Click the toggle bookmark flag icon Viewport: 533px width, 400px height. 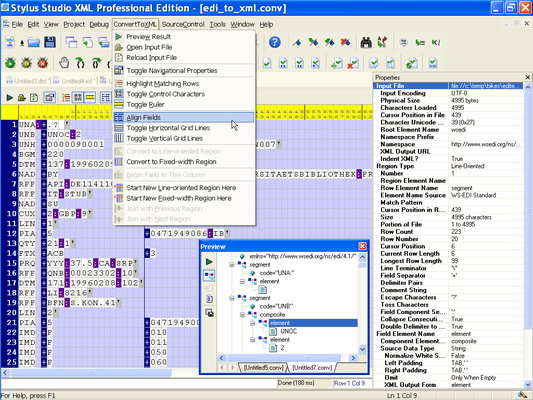[296, 42]
